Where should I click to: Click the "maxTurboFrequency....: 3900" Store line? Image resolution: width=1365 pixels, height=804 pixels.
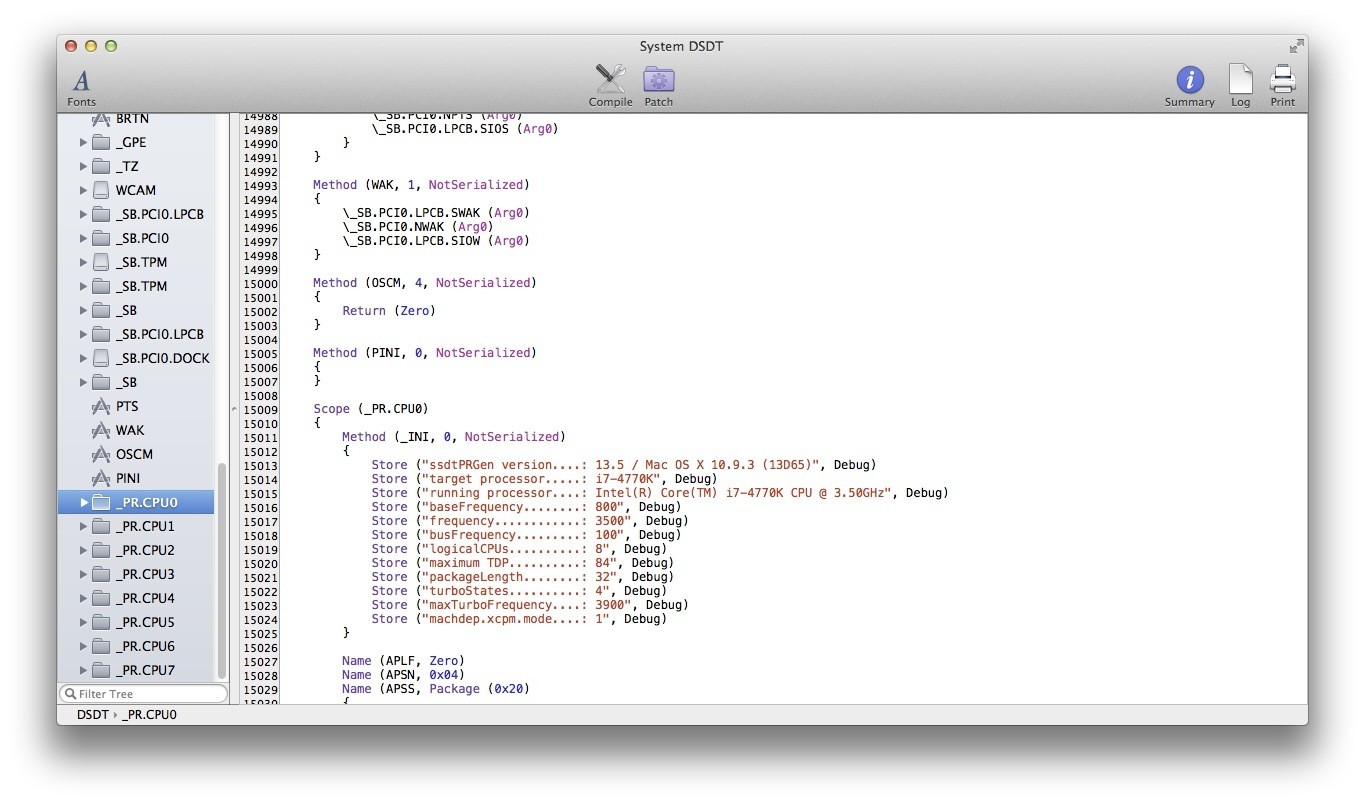point(530,605)
